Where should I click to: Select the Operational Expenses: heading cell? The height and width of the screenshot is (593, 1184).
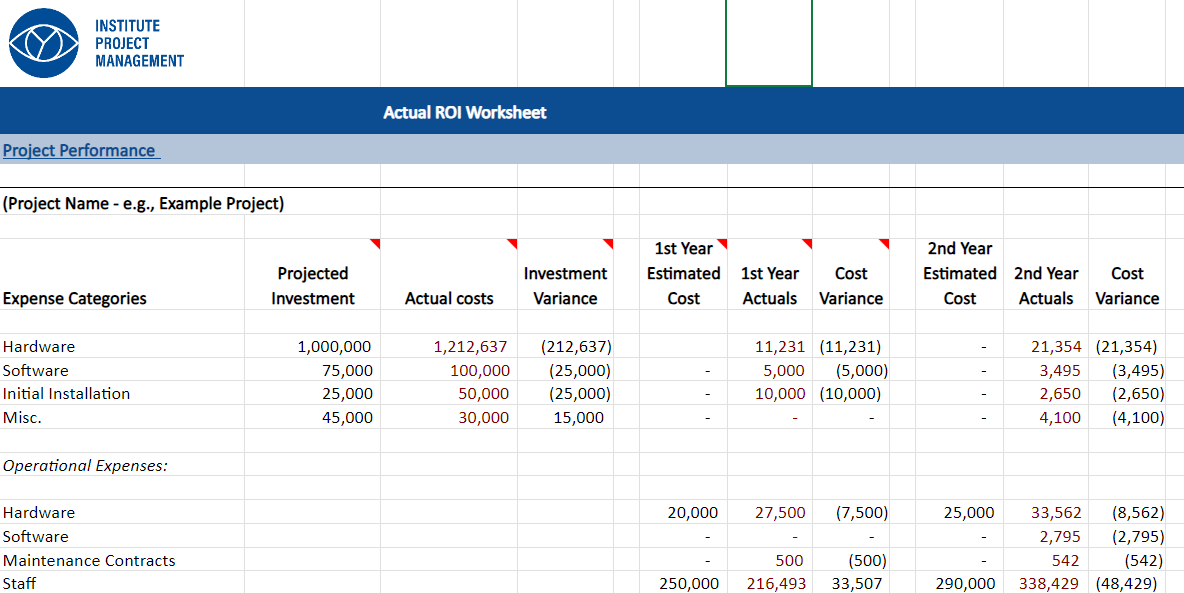coord(85,465)
